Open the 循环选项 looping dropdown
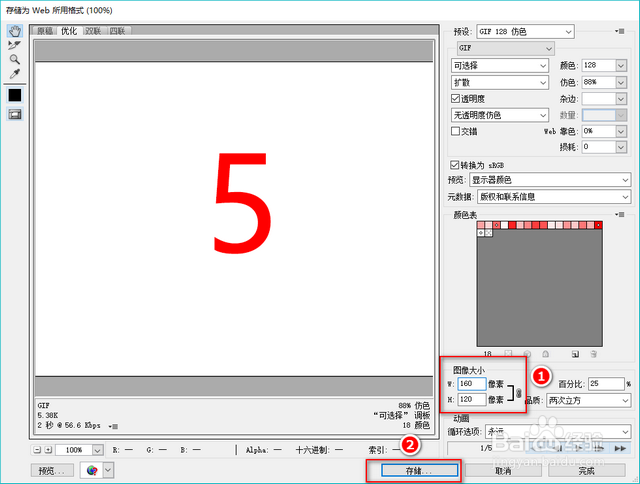This screenshot has height=484, width=640. pyautogui.click(x=558, y=431)
